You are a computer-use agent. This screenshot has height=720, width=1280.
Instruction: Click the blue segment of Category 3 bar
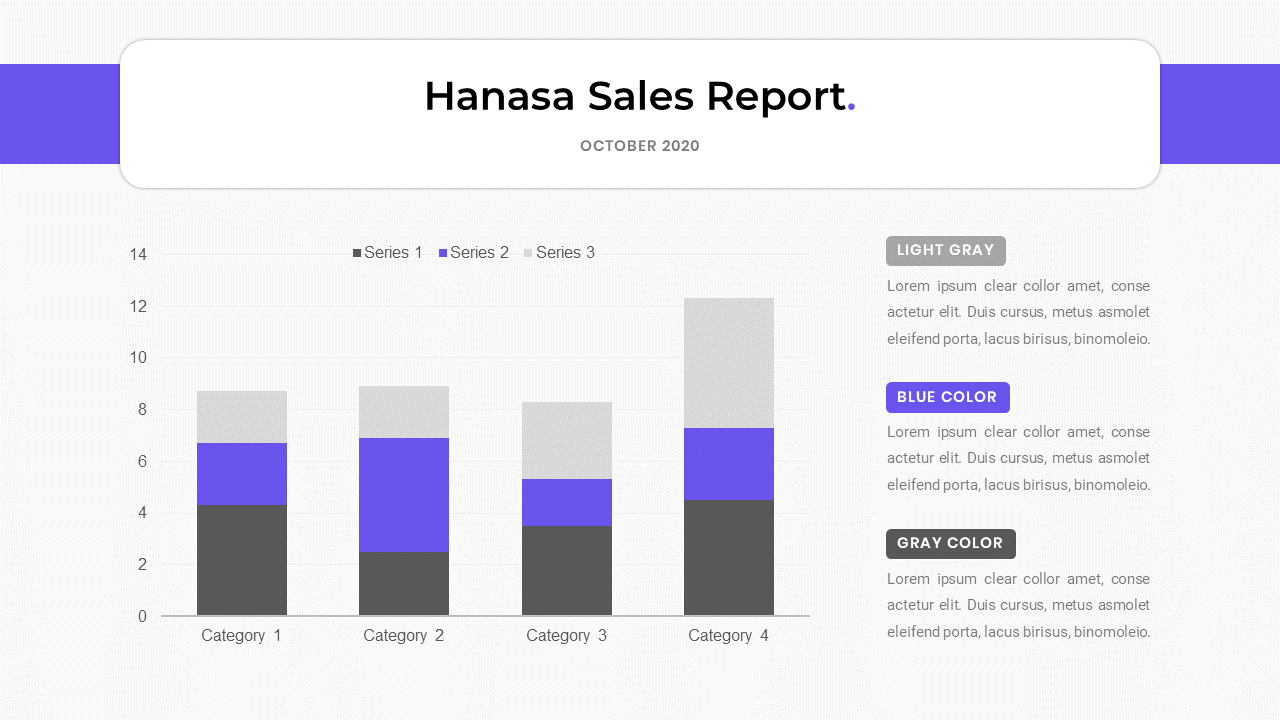pyautogui.click(x=567, y=502)
